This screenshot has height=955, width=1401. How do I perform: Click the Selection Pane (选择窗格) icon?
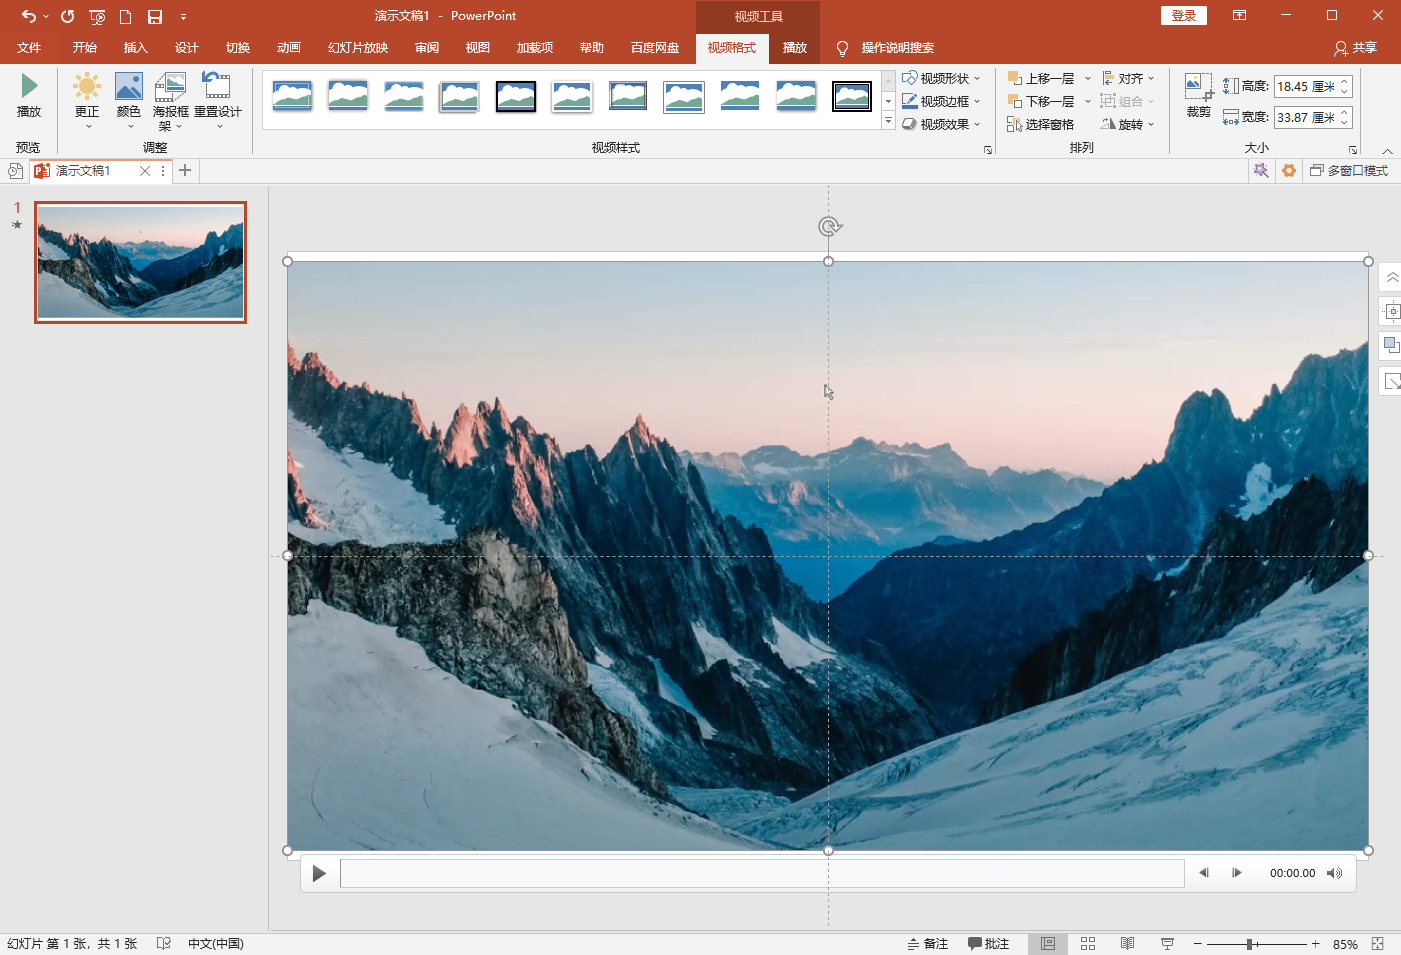pyautogui.click(x=1040, y=124)
